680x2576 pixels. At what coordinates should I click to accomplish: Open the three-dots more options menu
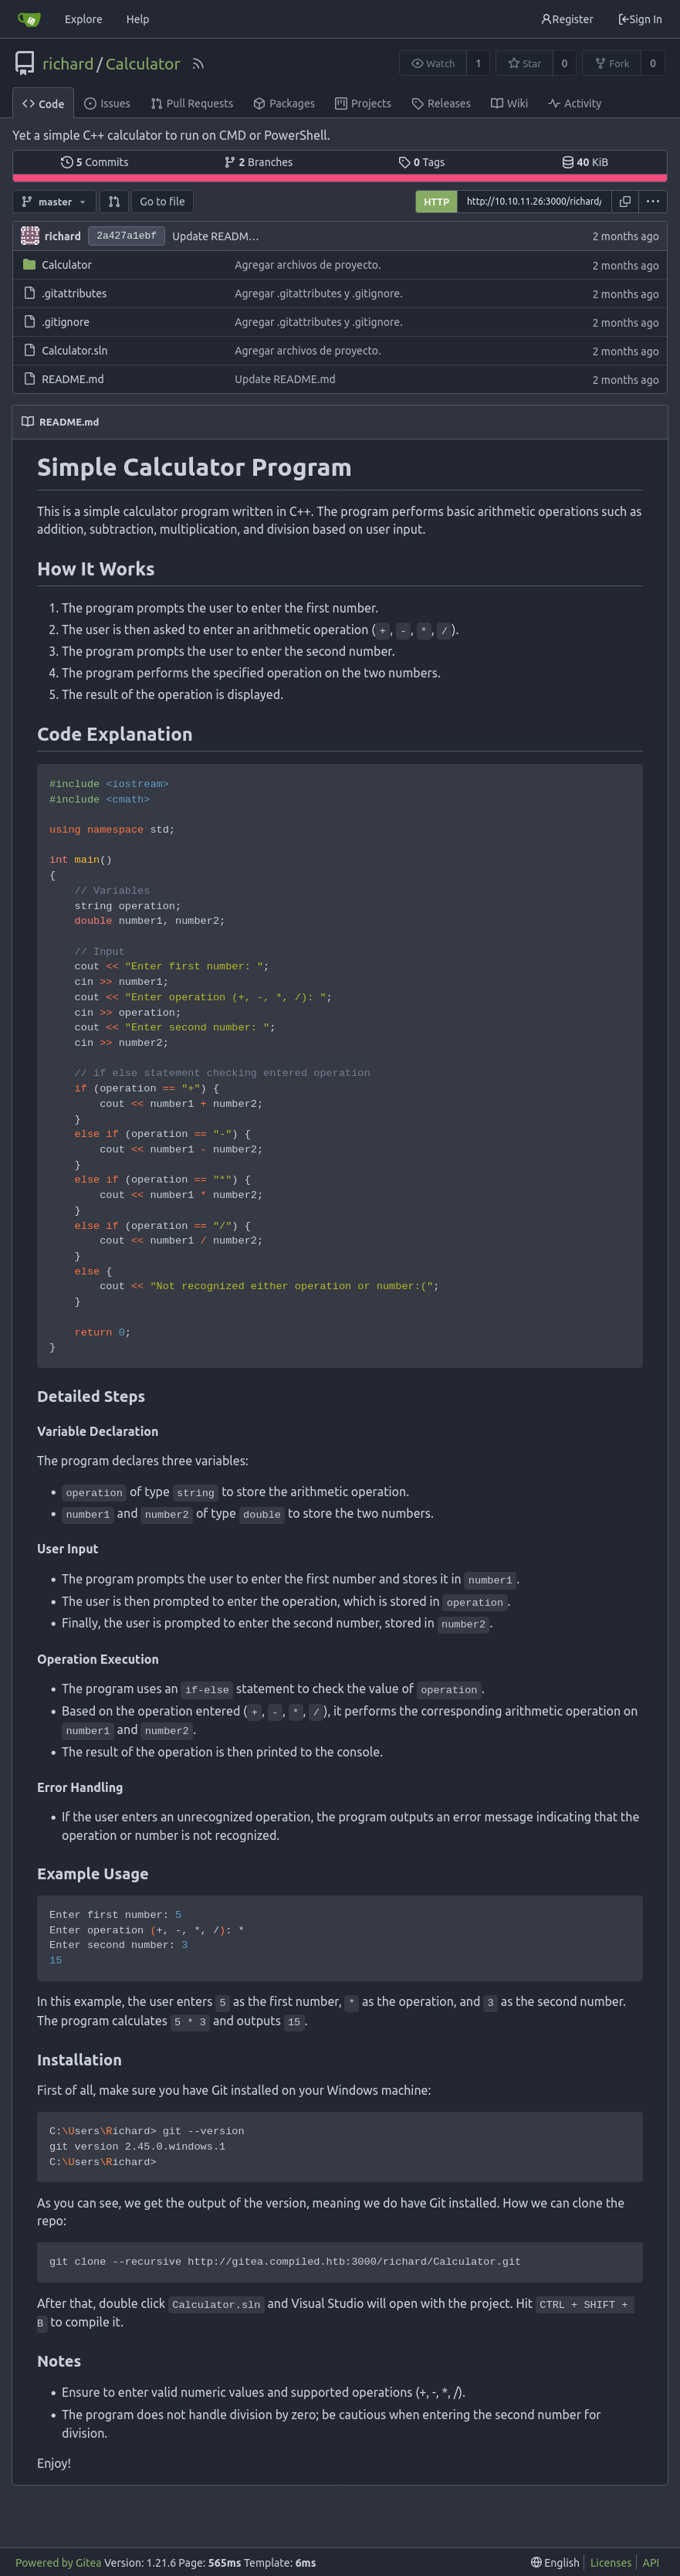(653, 202)
